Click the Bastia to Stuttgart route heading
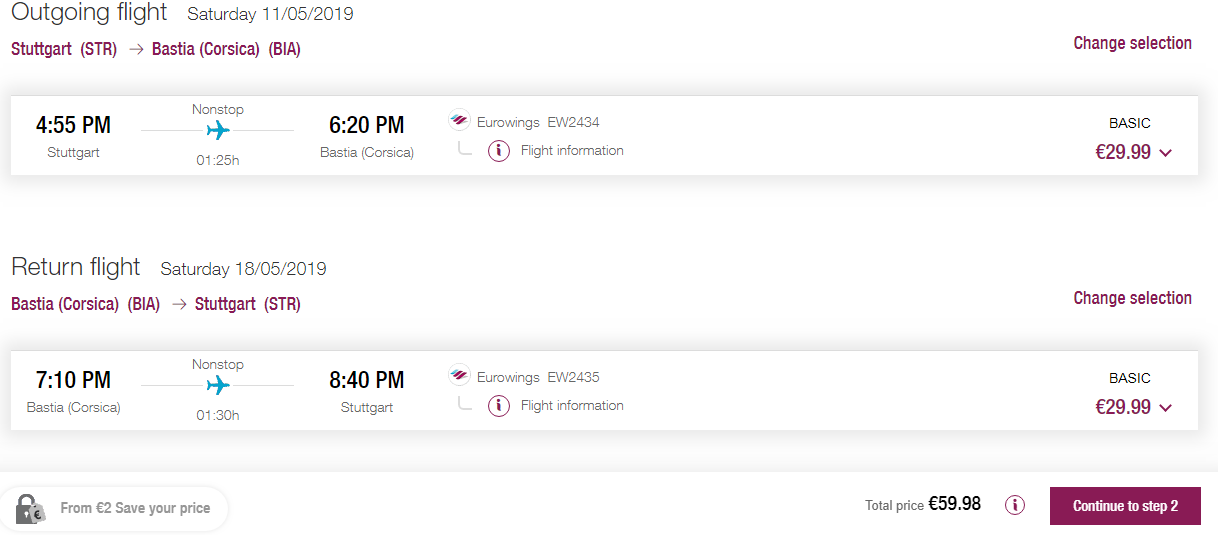 click(x=156, y=304)
